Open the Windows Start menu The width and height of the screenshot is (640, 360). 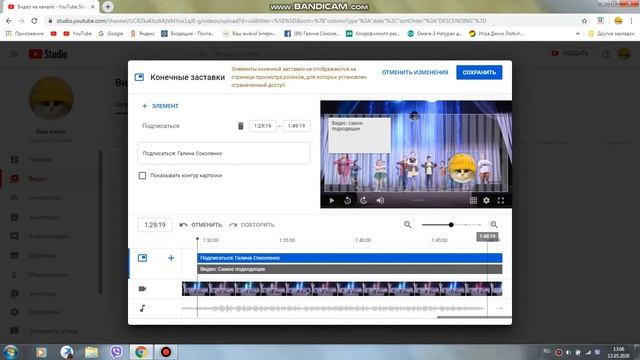[x=10, y=352]
